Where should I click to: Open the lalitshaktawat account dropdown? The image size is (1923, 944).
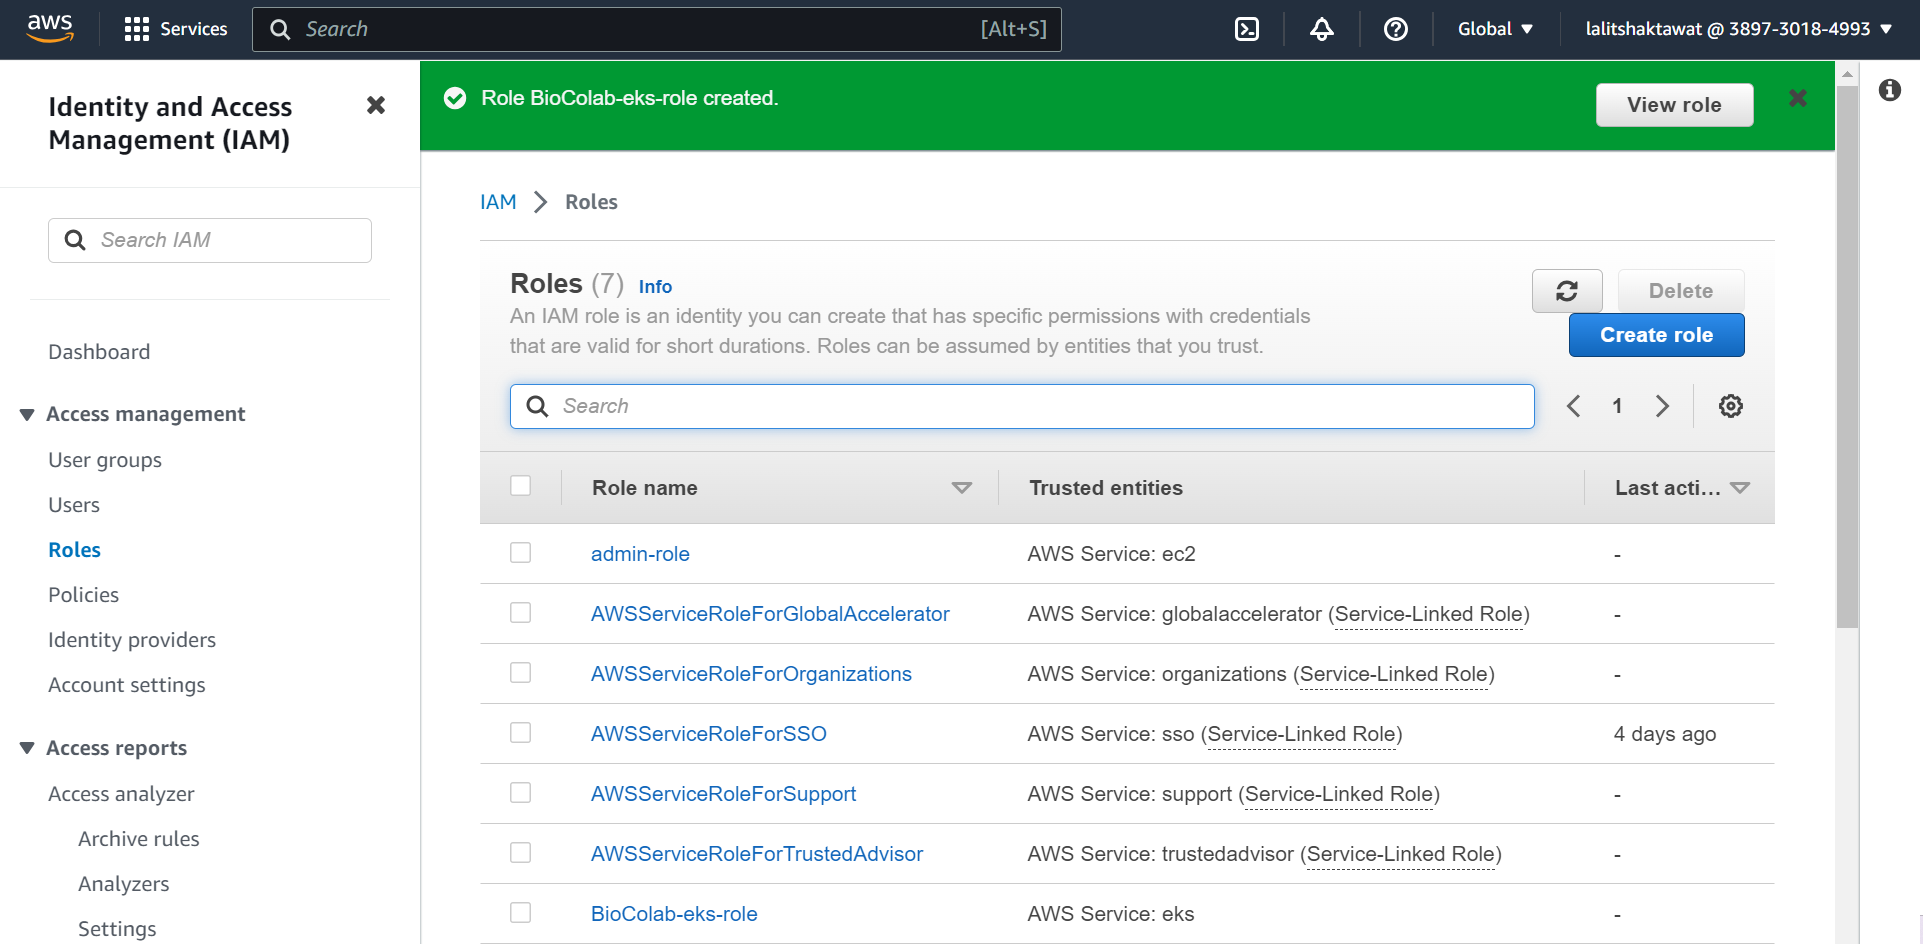1739,29
